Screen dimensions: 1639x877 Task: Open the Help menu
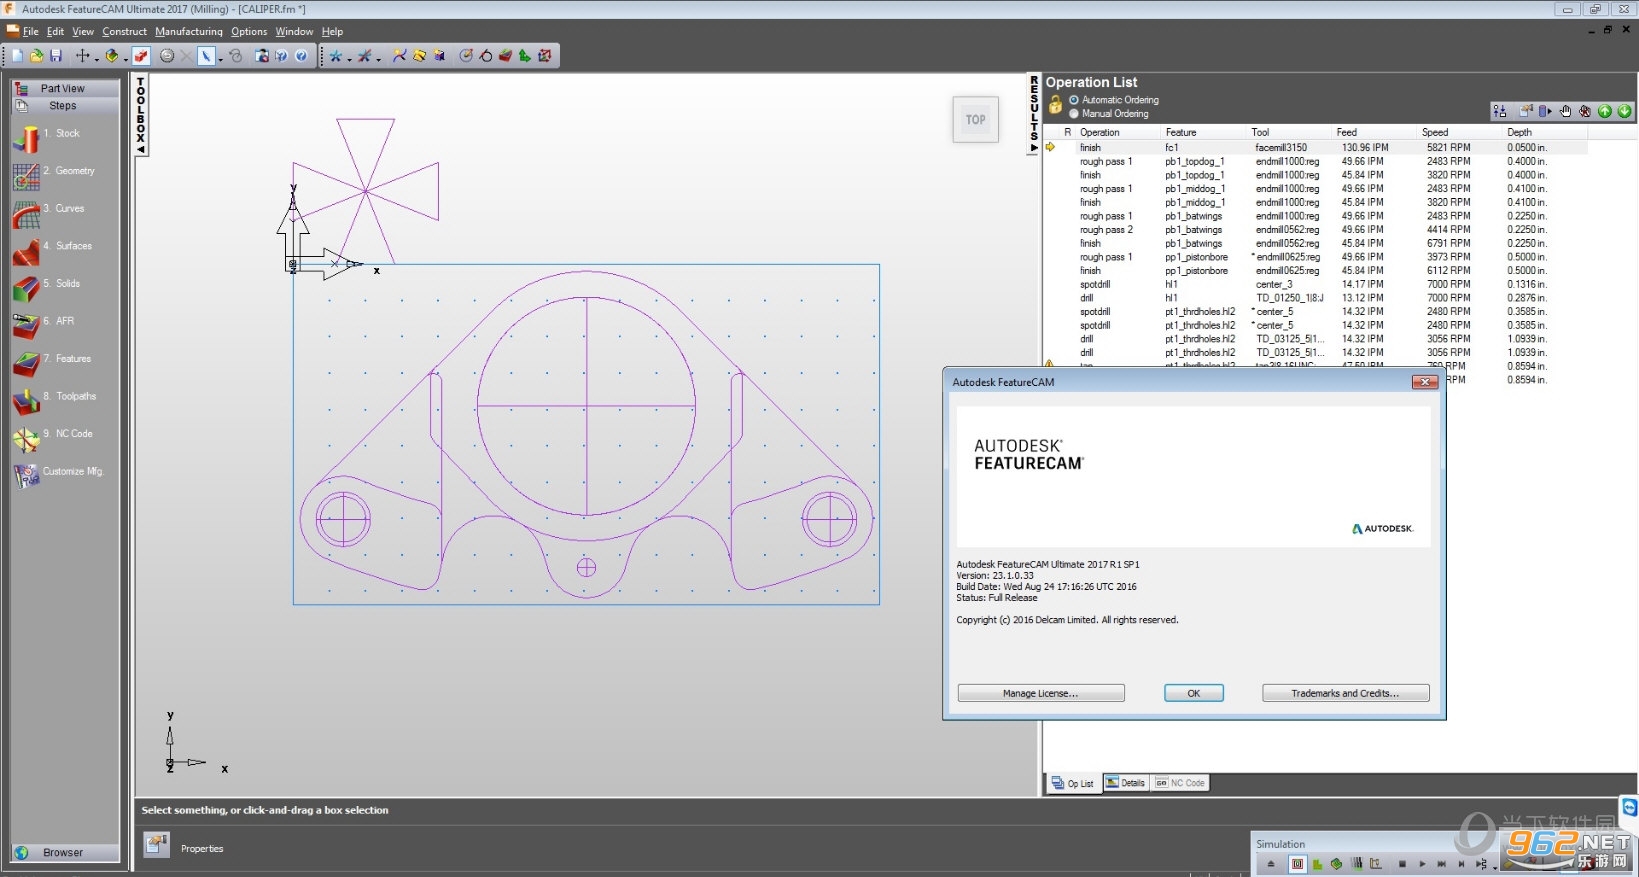(332, 31)
